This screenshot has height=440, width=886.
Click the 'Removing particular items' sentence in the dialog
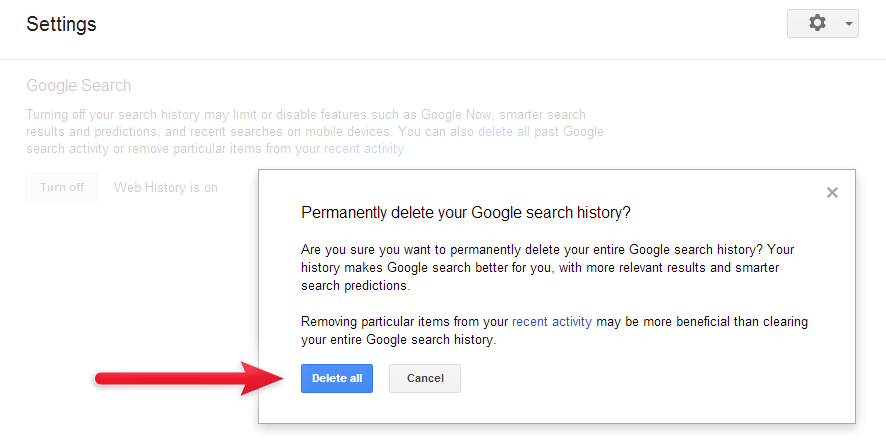pos(554,331)
